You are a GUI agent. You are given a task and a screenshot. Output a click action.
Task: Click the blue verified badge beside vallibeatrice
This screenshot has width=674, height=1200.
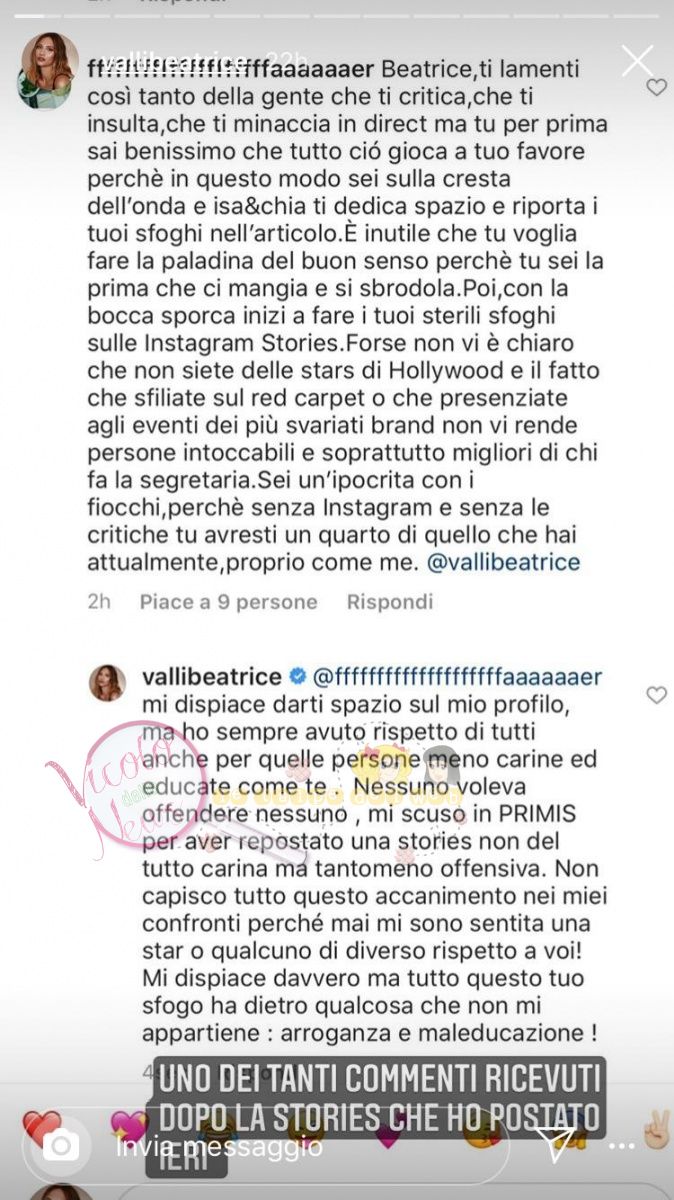pos(298,677)
